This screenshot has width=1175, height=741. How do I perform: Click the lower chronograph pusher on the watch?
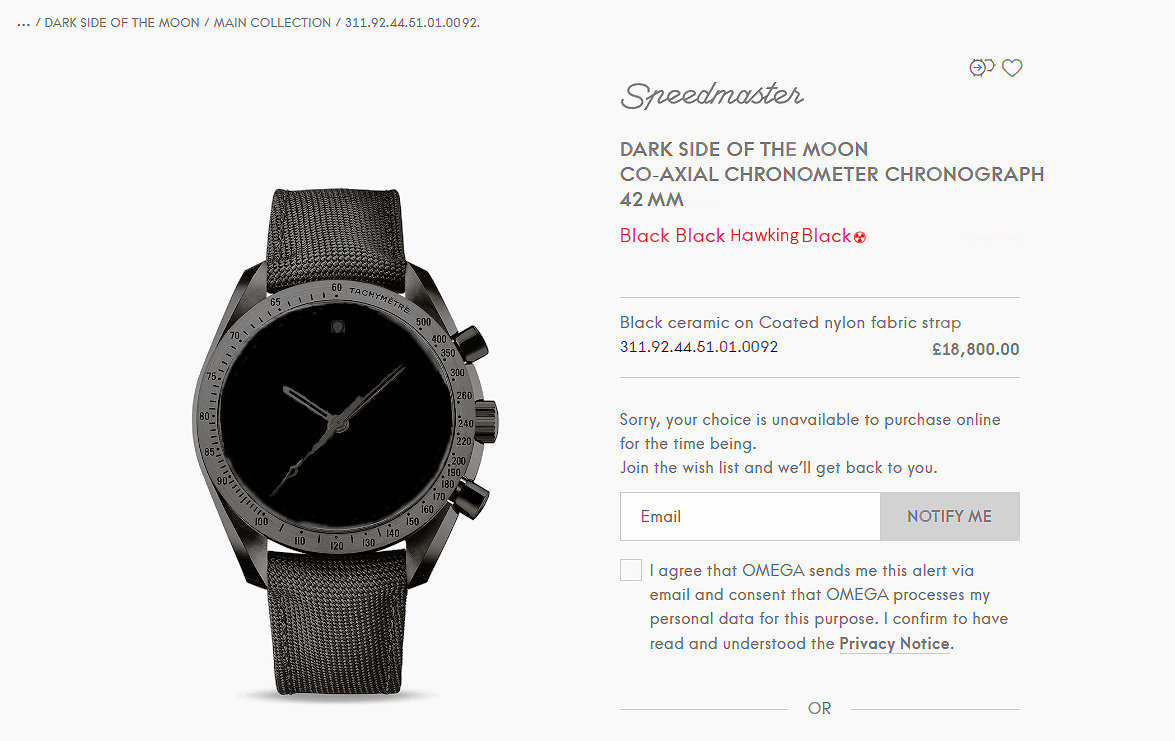click(x=470, y=499)
